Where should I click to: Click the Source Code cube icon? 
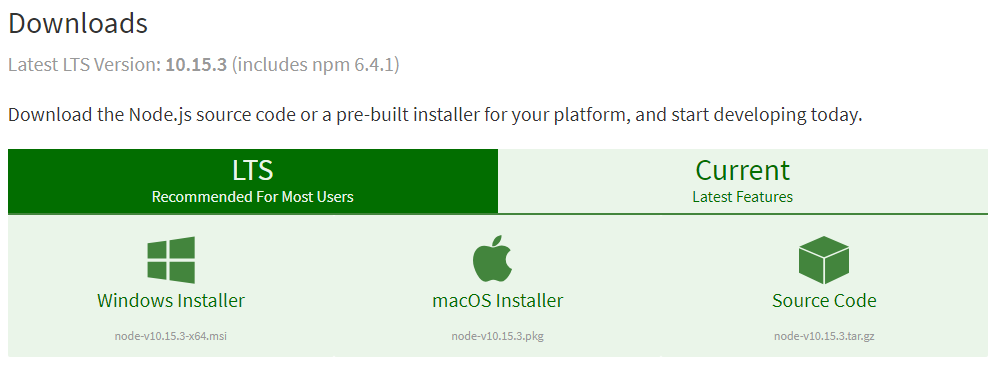pos(824,260)
